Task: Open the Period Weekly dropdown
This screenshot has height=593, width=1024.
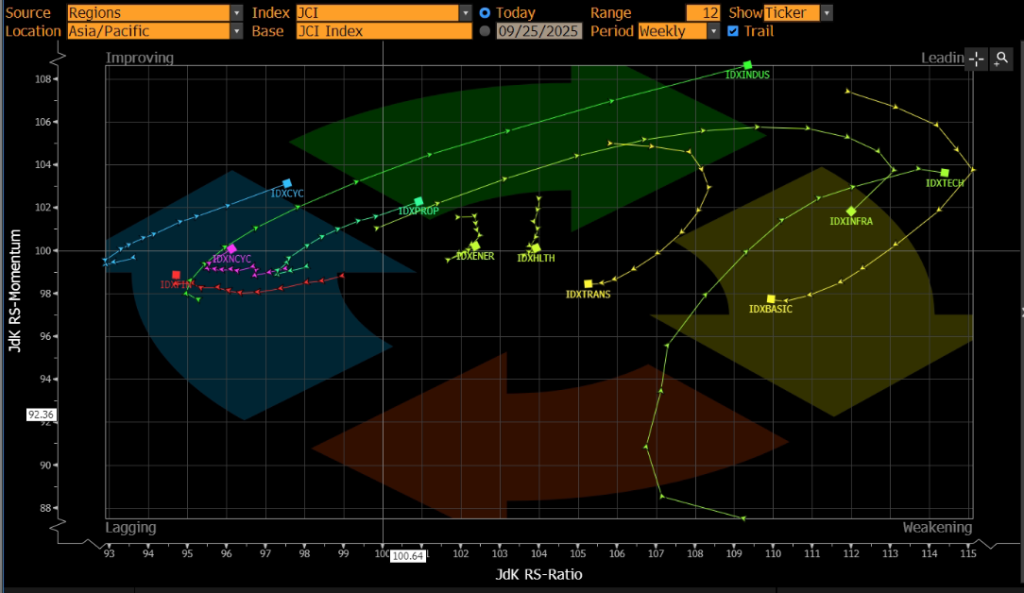Action: (x=713, y=31)
